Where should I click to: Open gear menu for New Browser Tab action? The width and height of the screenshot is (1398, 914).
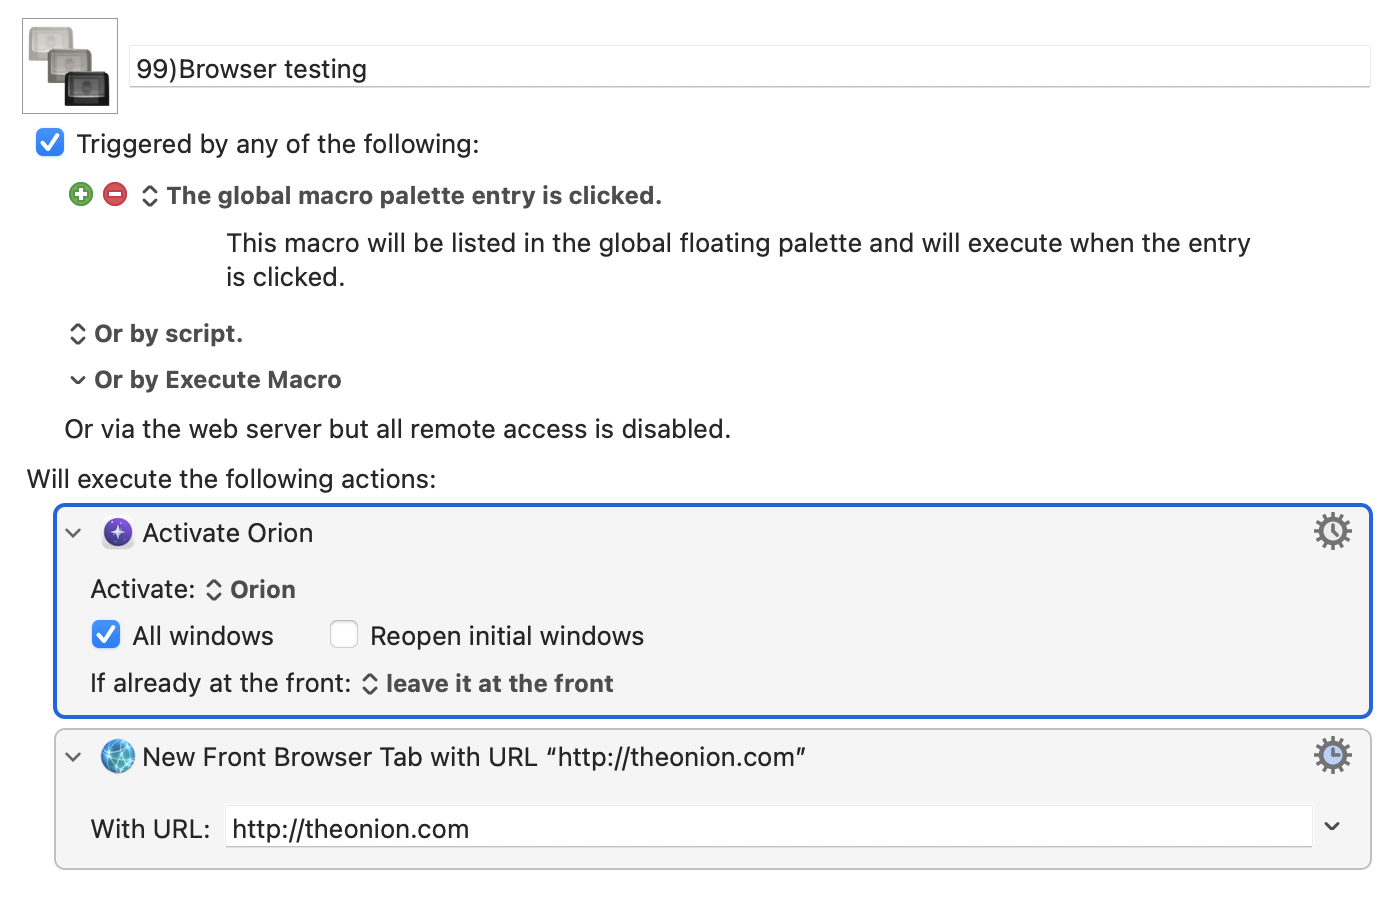click(x=1332, y=756)
